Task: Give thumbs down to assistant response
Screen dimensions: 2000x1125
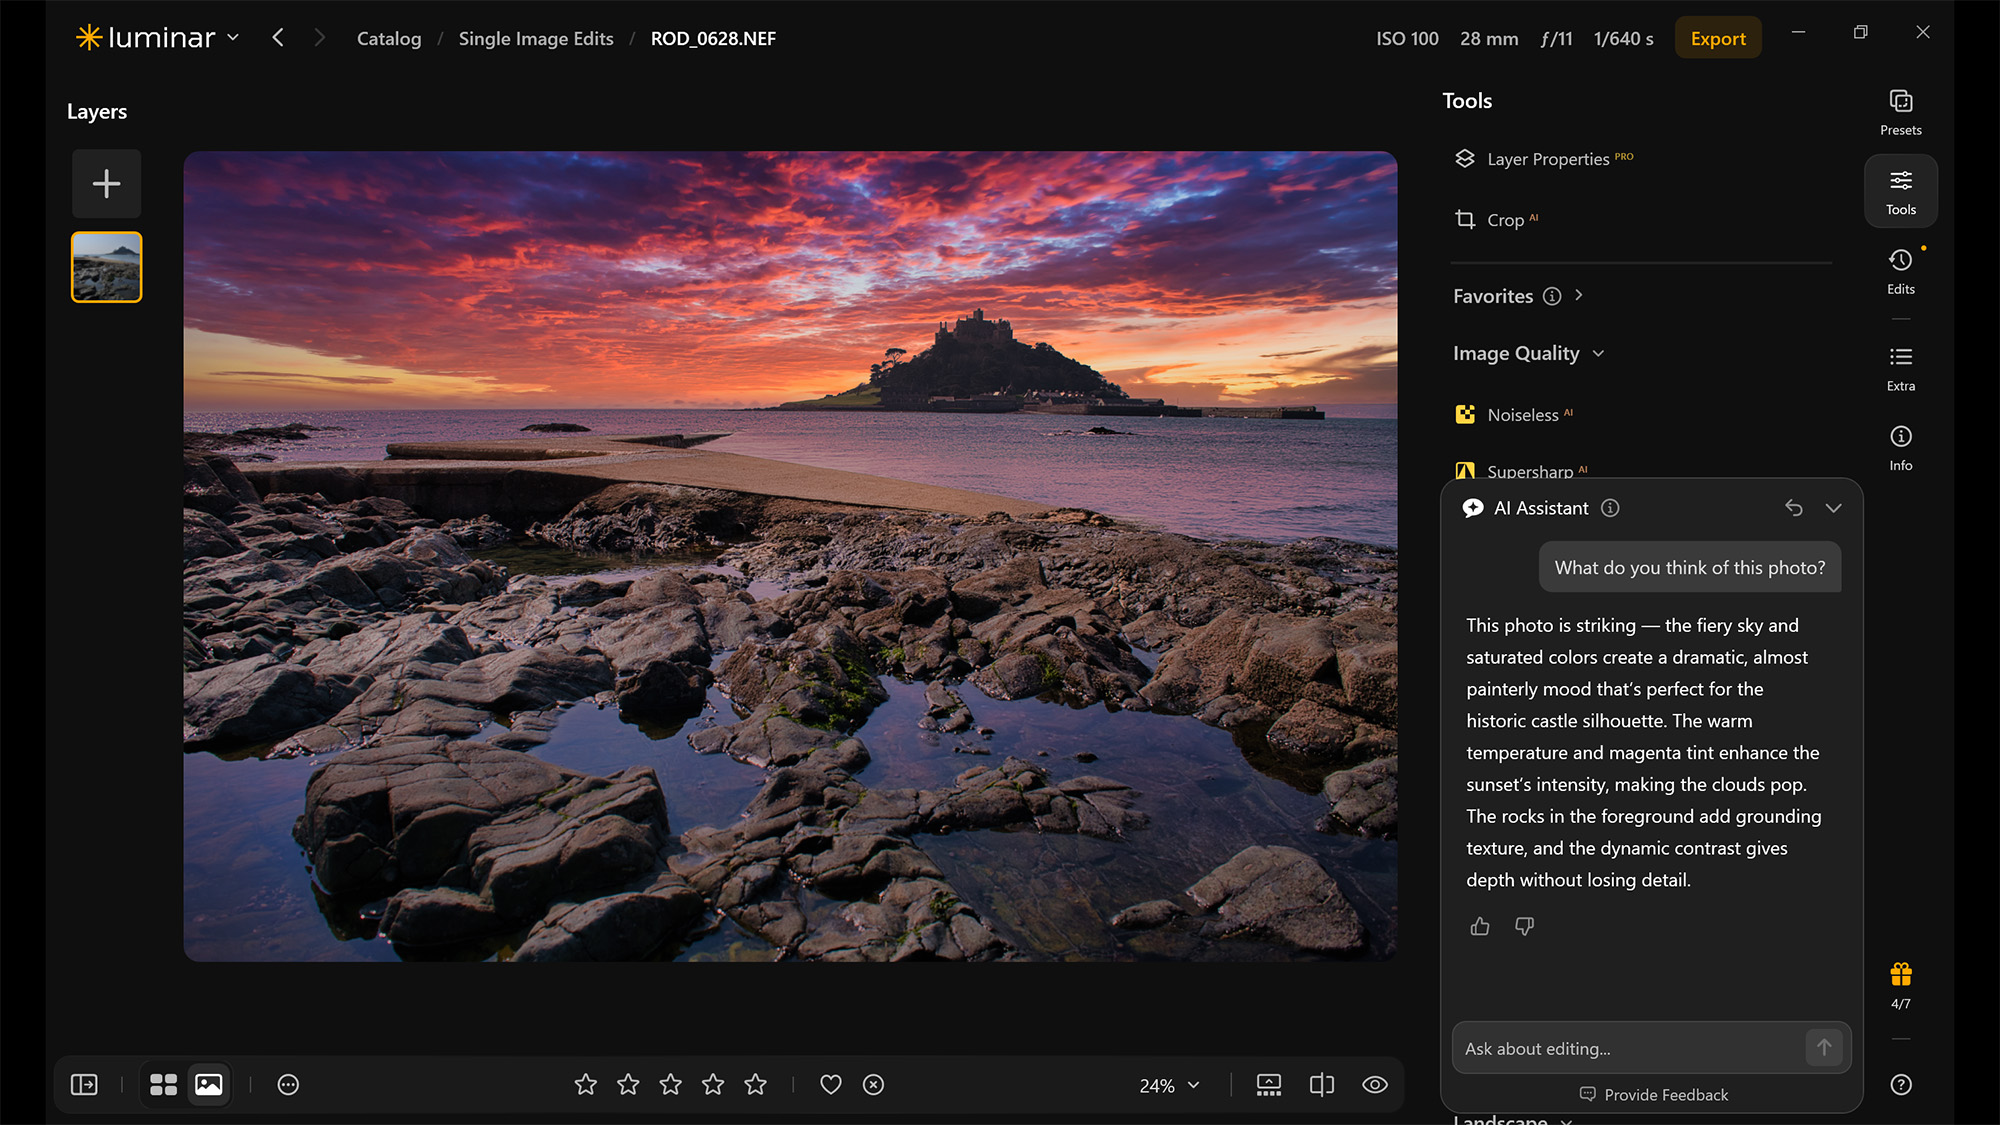Action: (1524, 926)
